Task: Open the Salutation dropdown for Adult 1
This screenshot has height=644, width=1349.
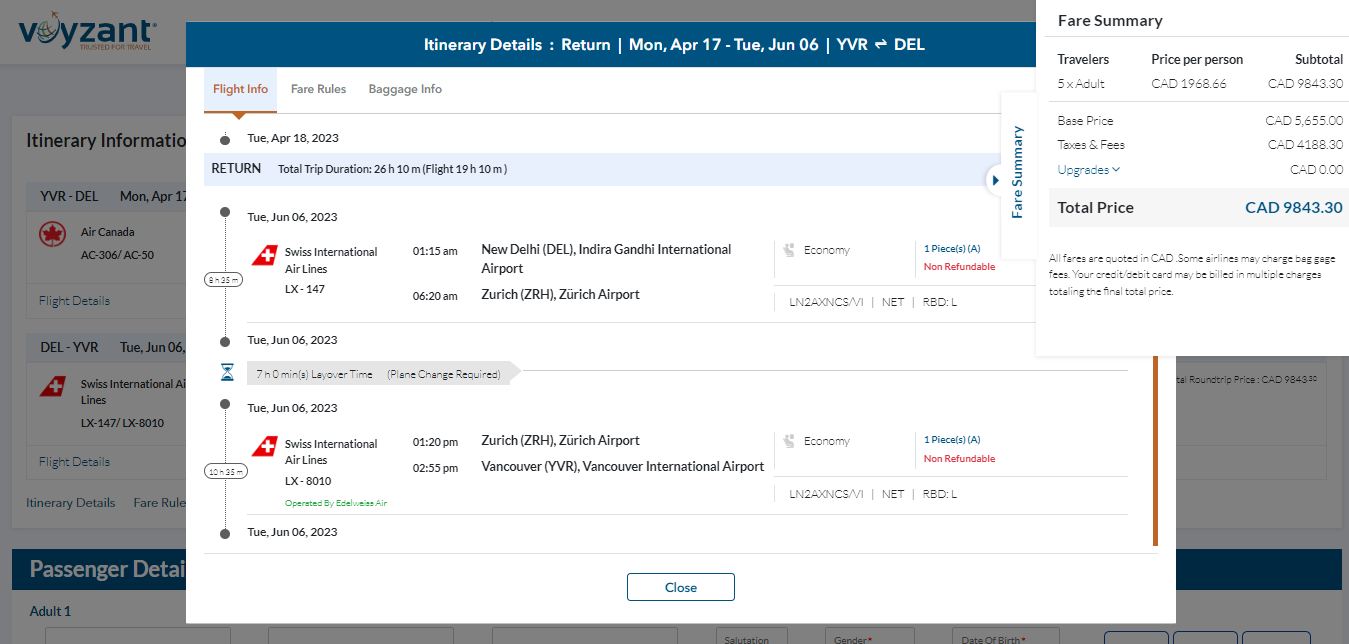Action: (x=752, y=637)
